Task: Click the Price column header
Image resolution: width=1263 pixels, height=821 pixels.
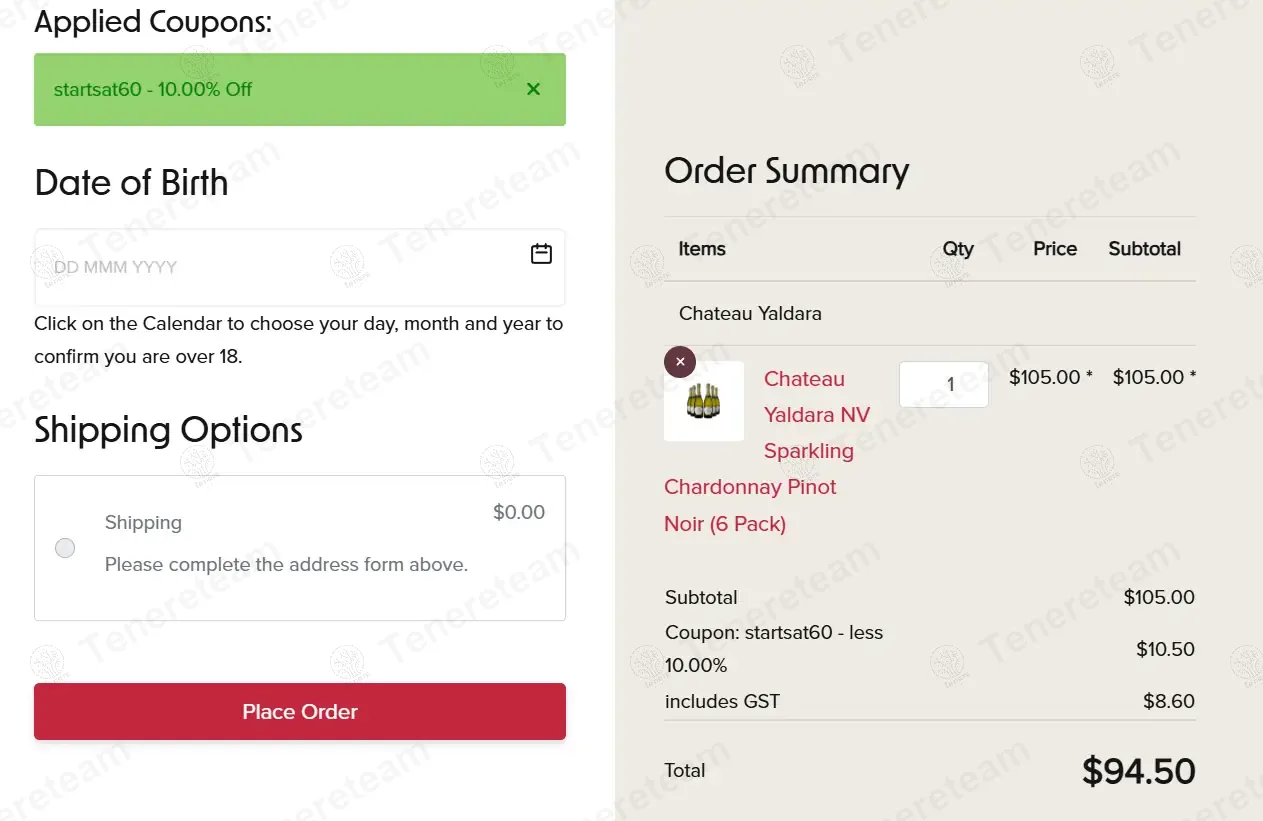Action: 1055,249
